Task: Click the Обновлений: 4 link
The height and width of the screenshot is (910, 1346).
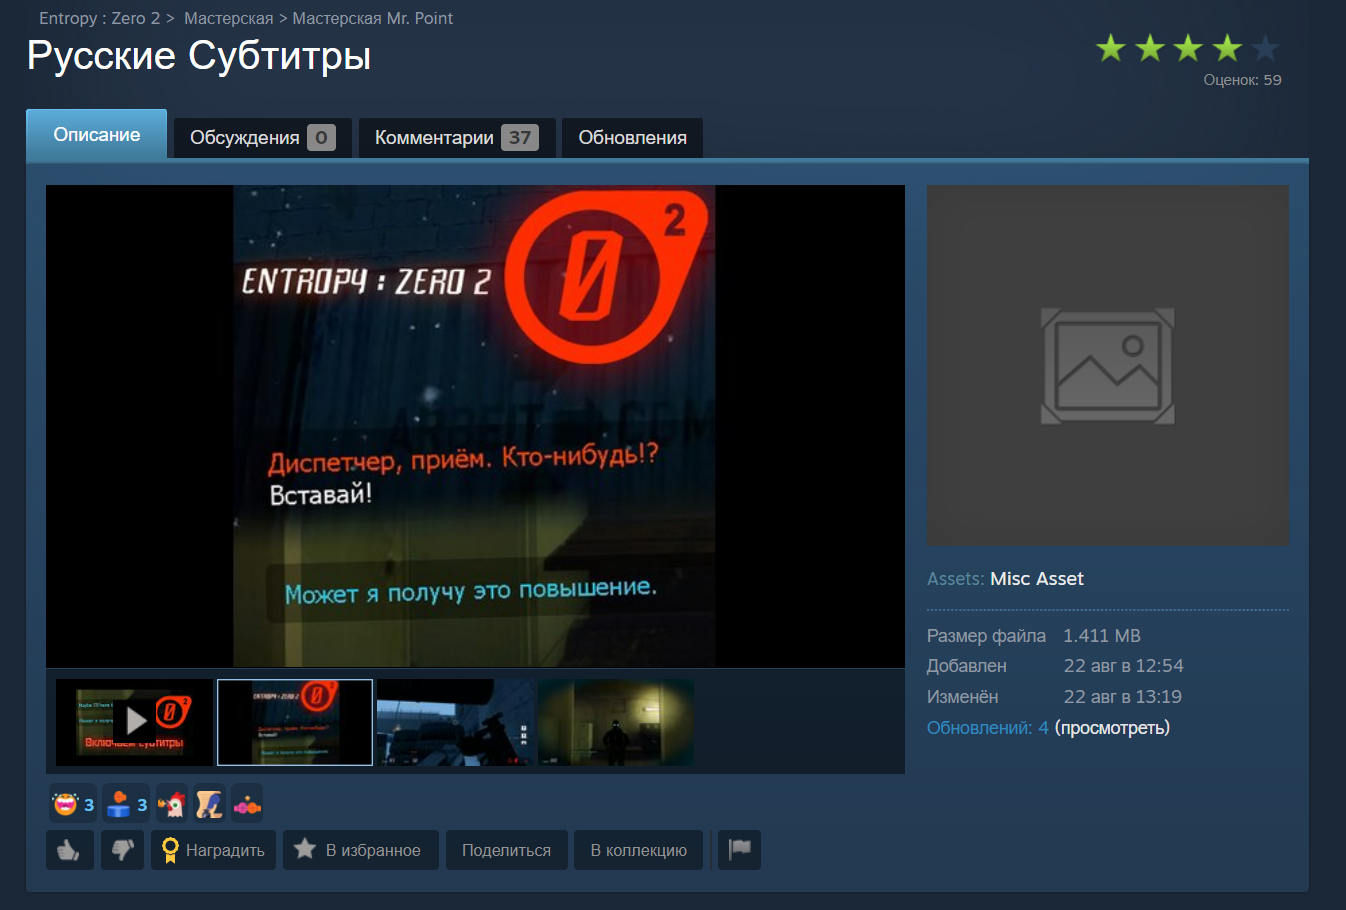Action: tap(988, 728)
